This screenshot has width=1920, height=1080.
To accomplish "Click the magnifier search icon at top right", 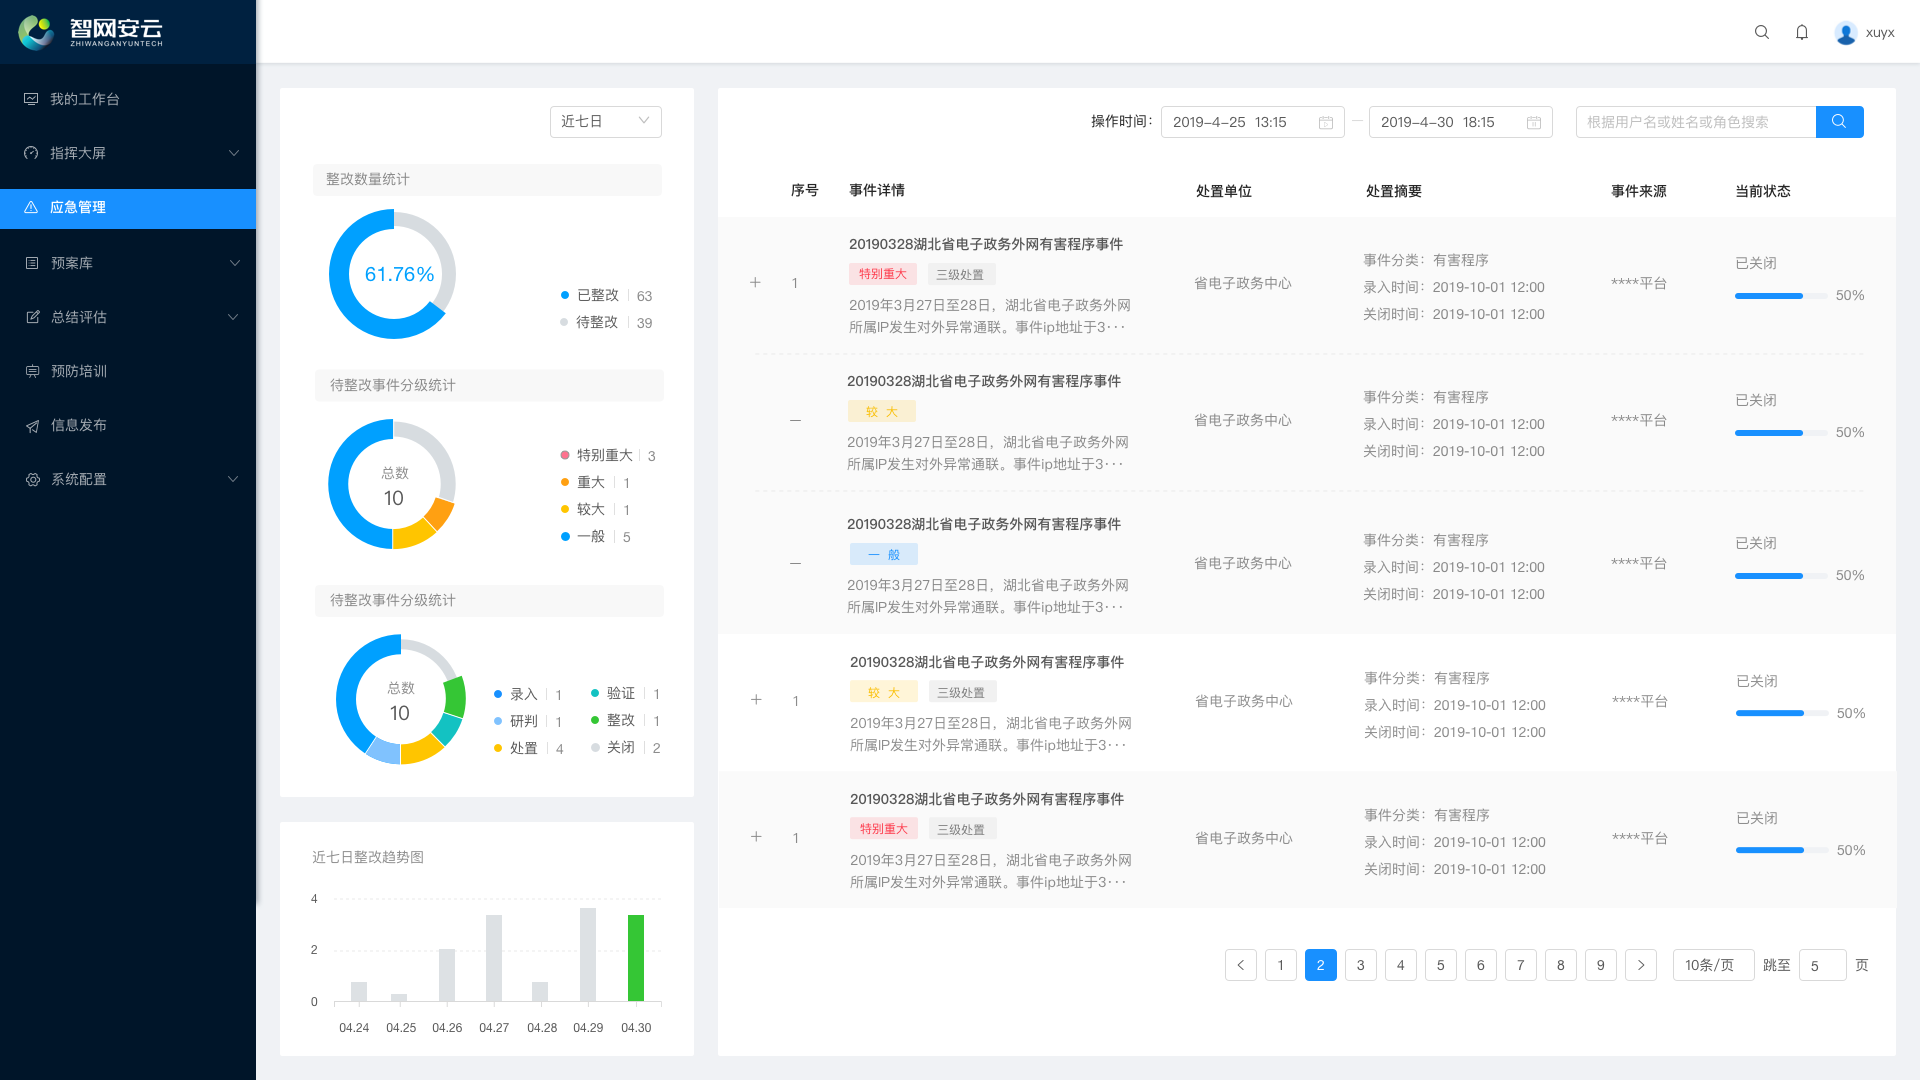I will (1761, 32).
